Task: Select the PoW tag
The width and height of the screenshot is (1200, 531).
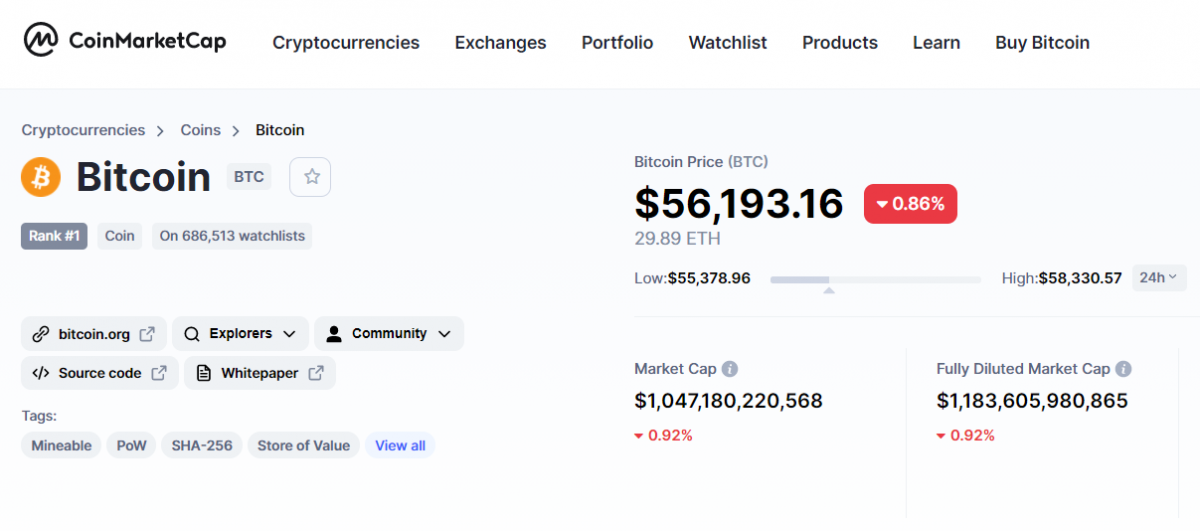Action: point(132,446)
